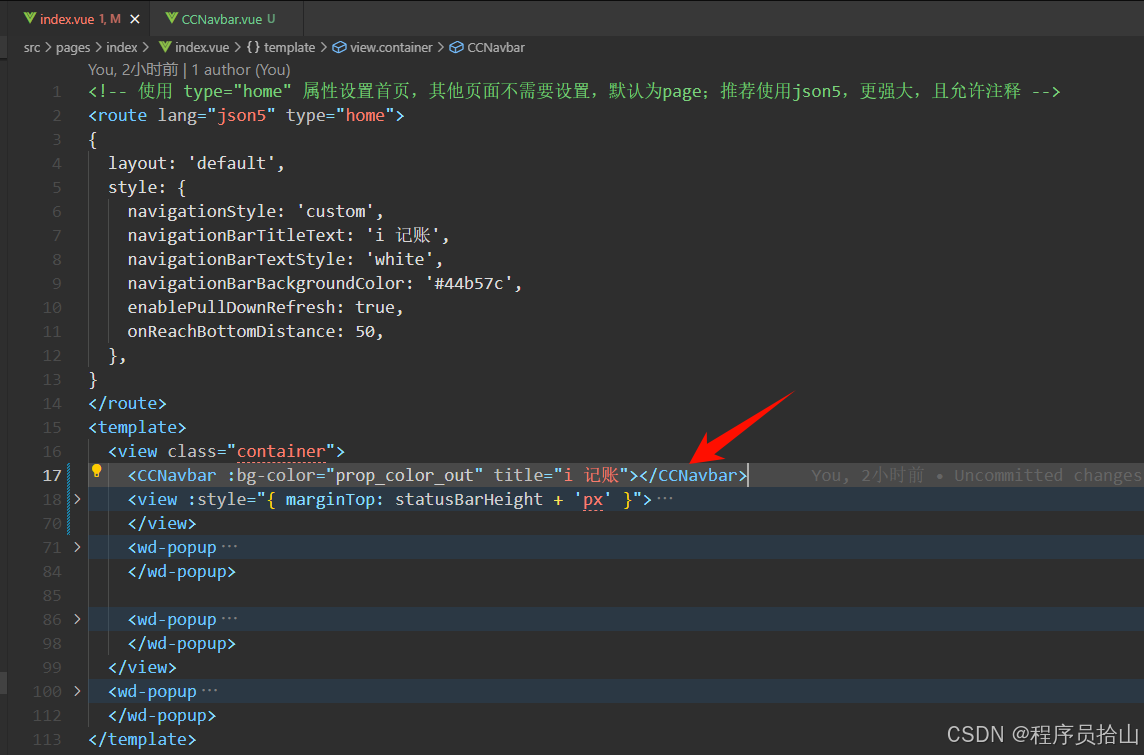Open the index.vue file breadcrumb
1144x755 pixels.
(202, 47)
